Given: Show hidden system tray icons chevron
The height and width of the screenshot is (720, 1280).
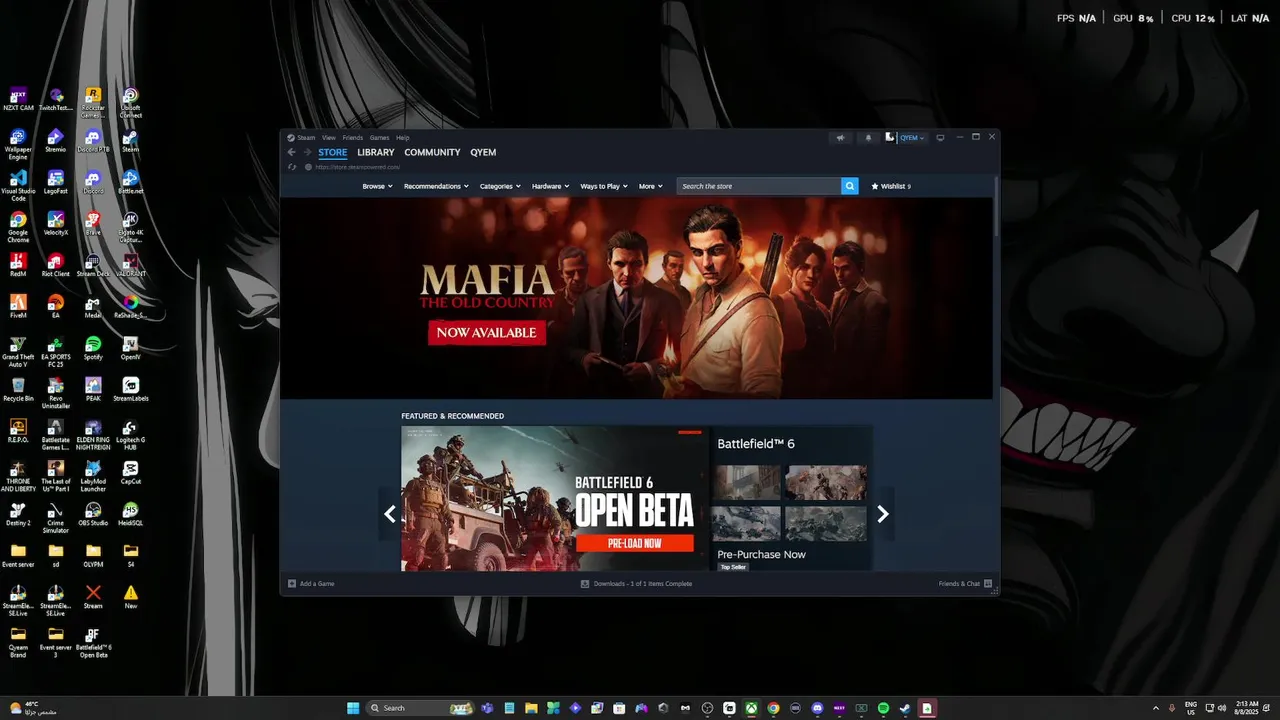Looking at the screenshot, I should 1156,708.
